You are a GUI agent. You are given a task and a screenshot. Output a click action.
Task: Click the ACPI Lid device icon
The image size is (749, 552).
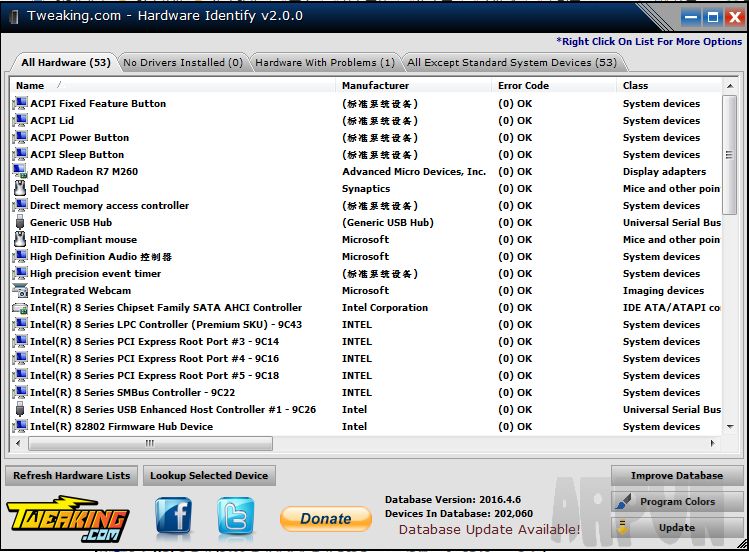20,120
